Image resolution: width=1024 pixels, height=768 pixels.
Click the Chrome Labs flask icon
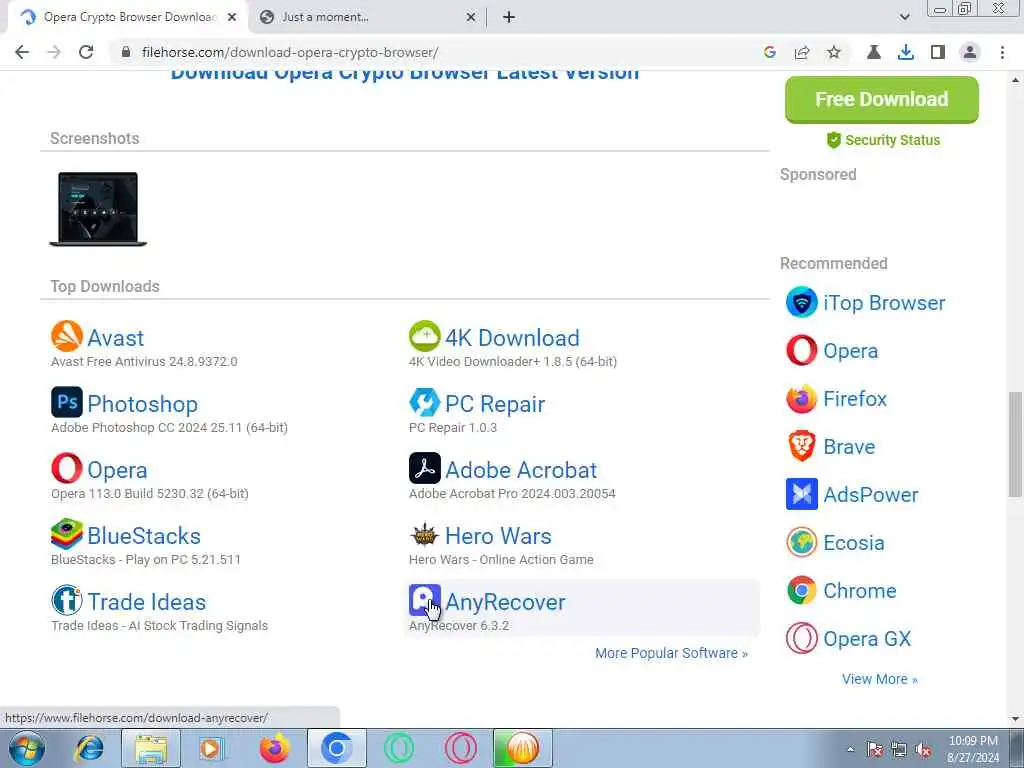[x=873, y=52]
